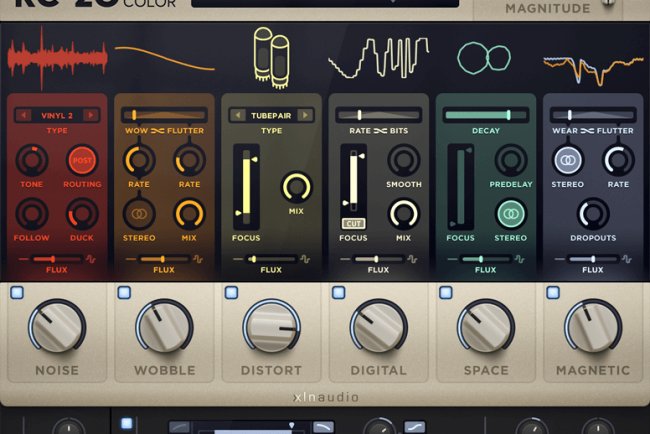Adjust the Wobble Flux slider

(164, 259)
